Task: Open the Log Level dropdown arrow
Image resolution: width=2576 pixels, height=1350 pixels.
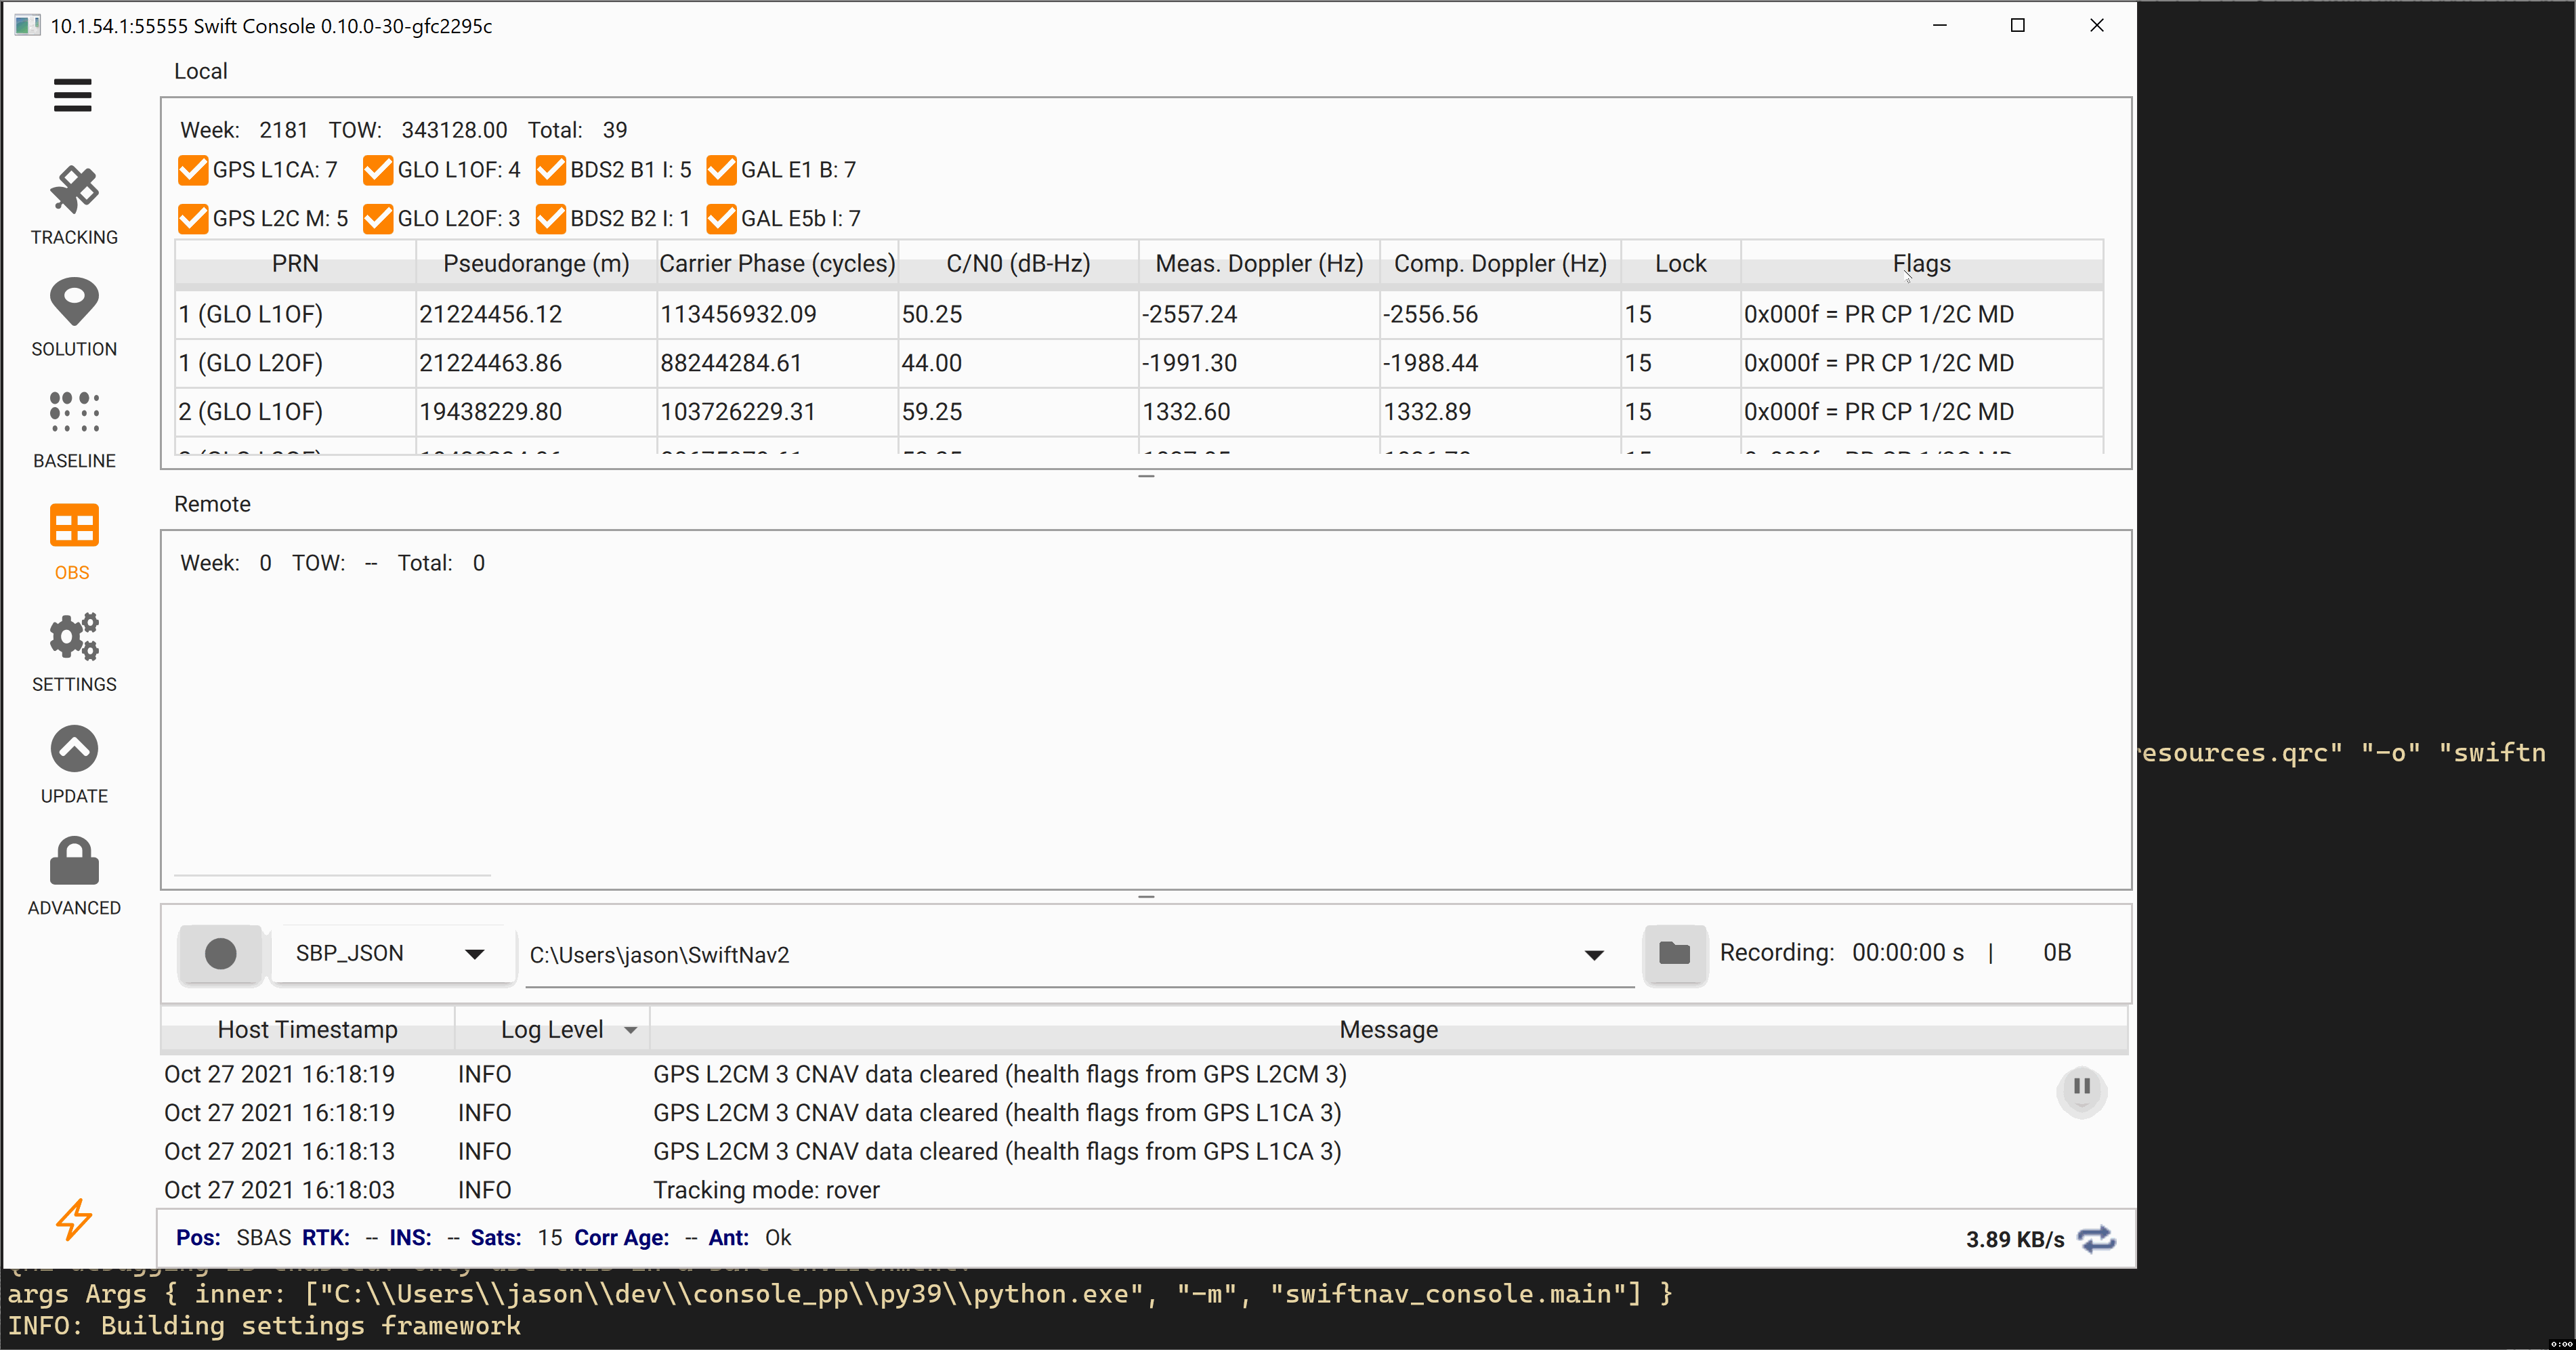Action: coord(630,1030)
